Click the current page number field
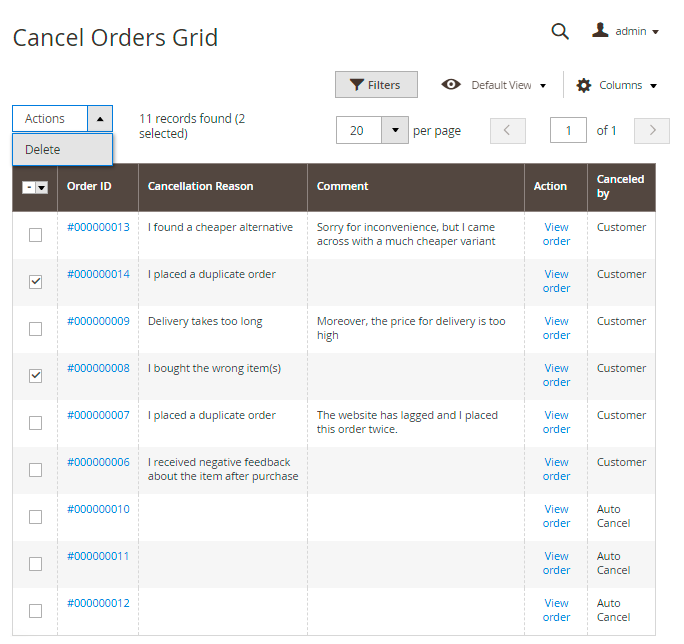This screenshot has height=644, width=684. point(568,131)
